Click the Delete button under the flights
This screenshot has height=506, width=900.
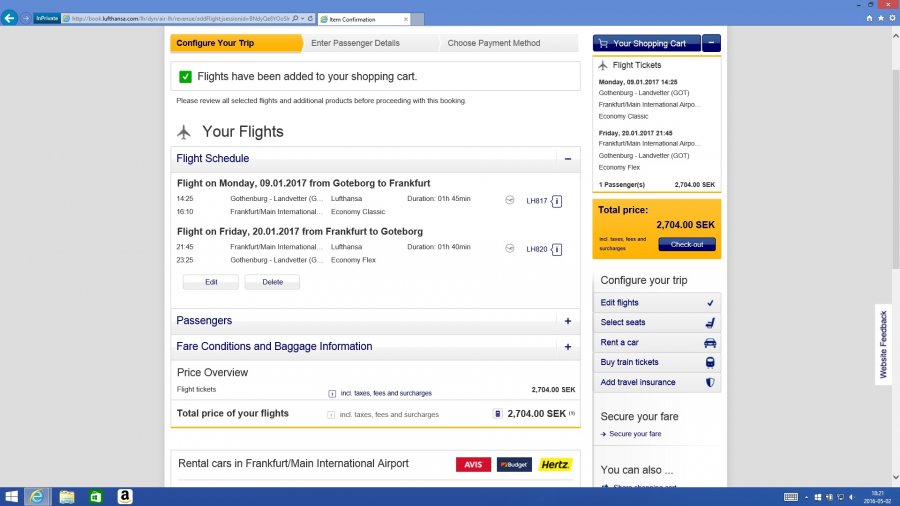(x=272, y=282)
